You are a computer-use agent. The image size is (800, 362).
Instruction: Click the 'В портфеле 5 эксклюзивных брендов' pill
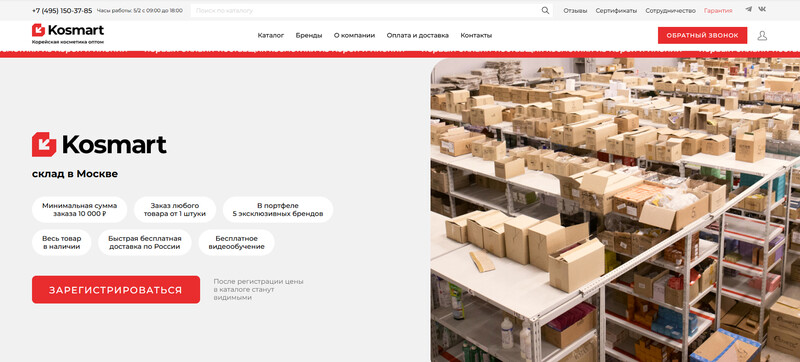click(x=278, y=210)
